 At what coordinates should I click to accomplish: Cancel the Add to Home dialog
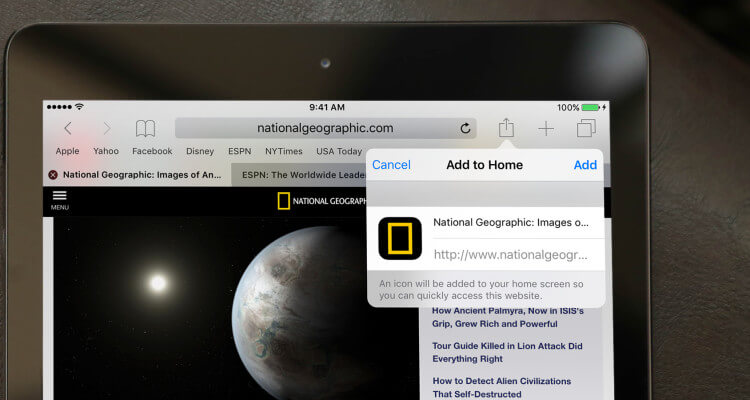tap(391, 165)
